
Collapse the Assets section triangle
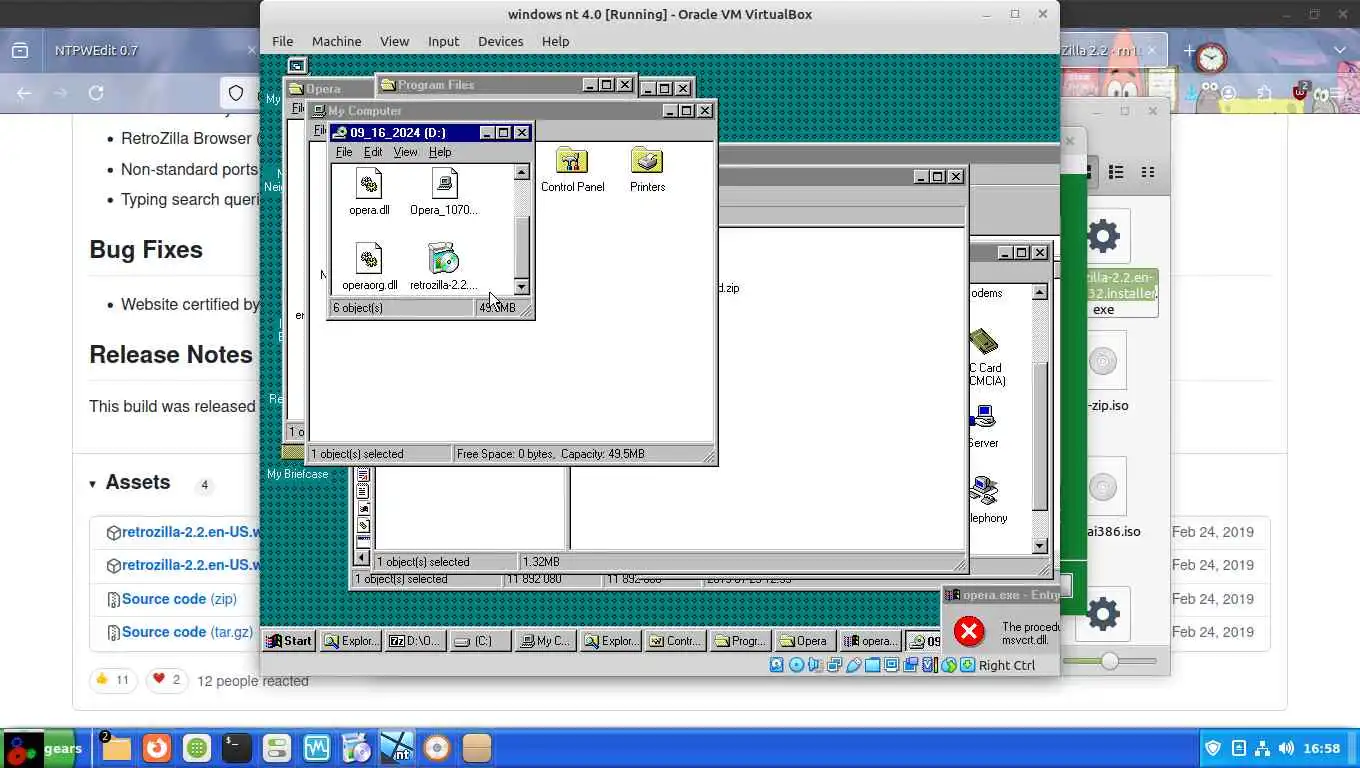pyautogui.click(x=92, y=484)
